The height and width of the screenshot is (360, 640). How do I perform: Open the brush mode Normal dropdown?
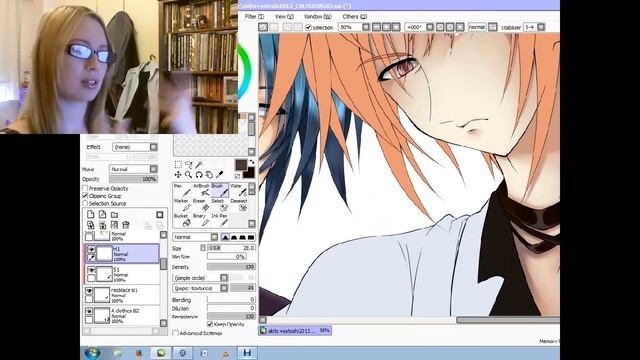pyautogui.click(x=196, y=237)
